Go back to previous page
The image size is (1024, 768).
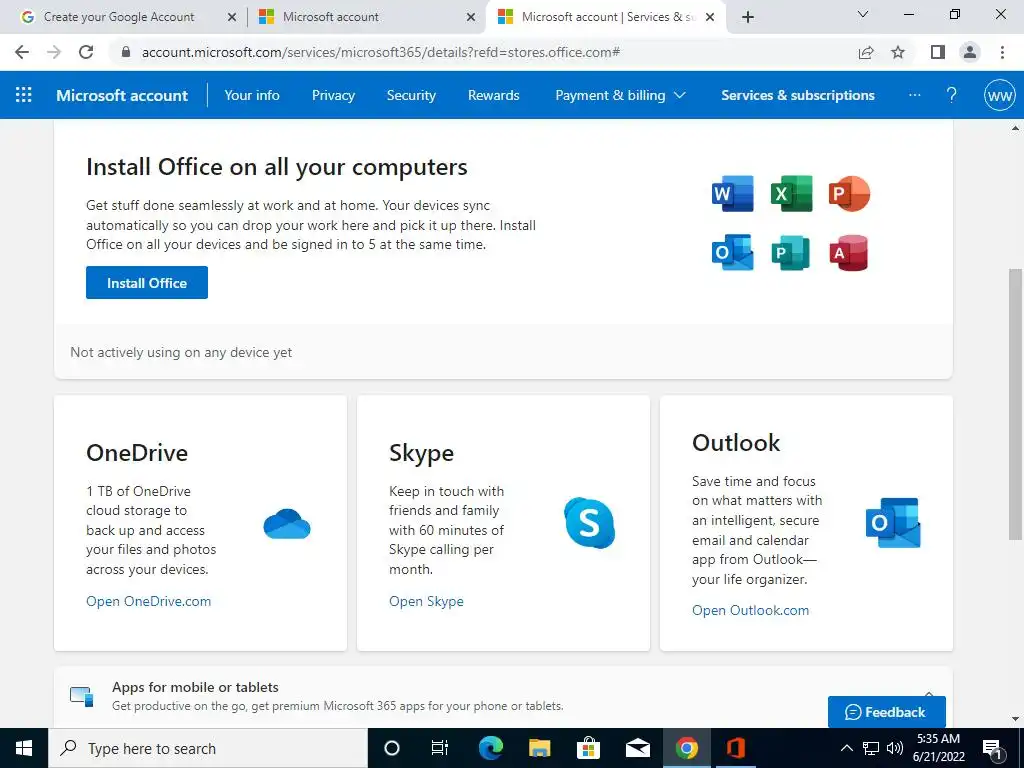(x=22, y=52)
